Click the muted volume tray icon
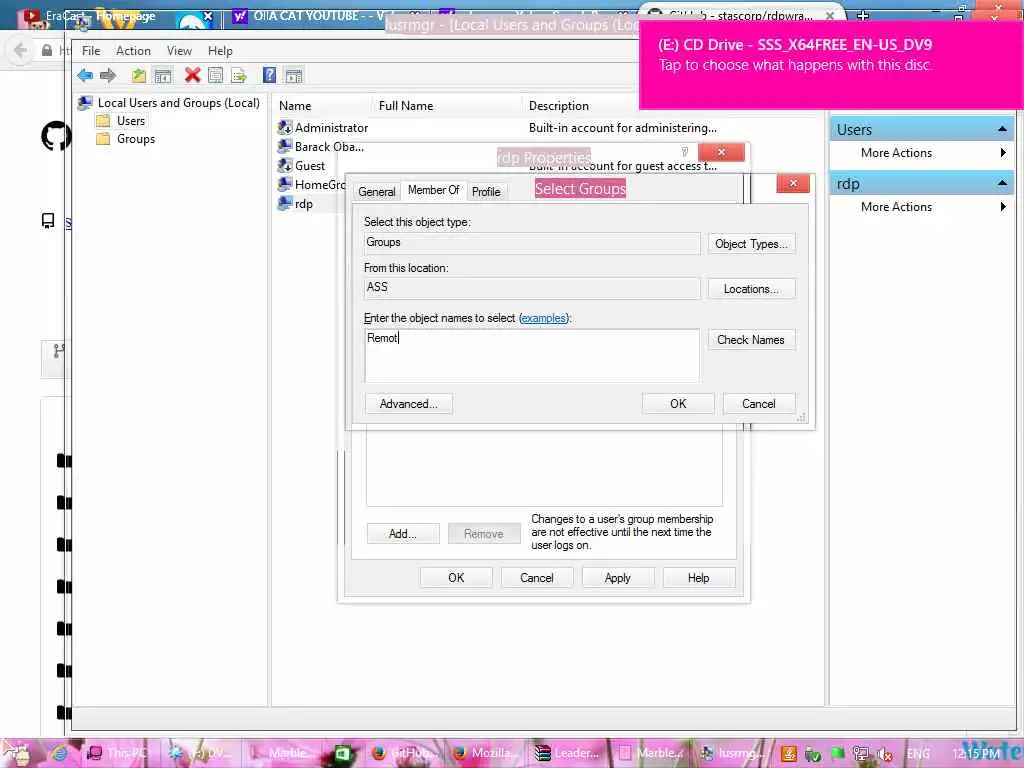1024x768 pixels. click(885, 754)
